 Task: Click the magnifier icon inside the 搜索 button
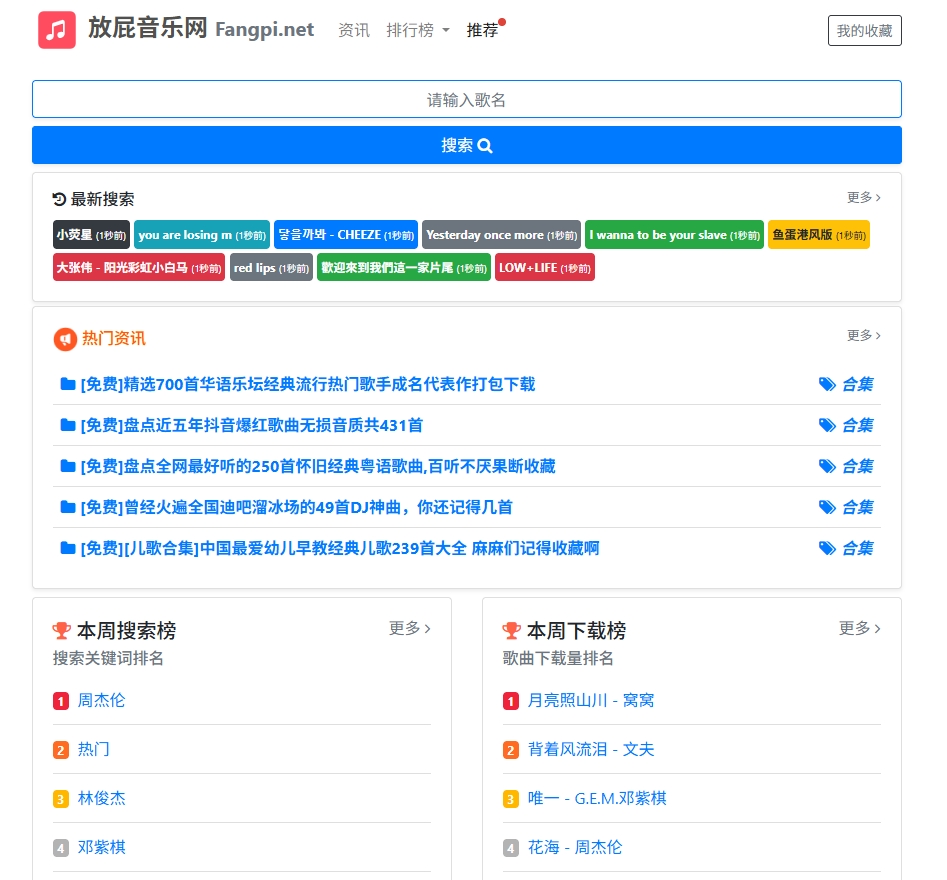[485, 145]
